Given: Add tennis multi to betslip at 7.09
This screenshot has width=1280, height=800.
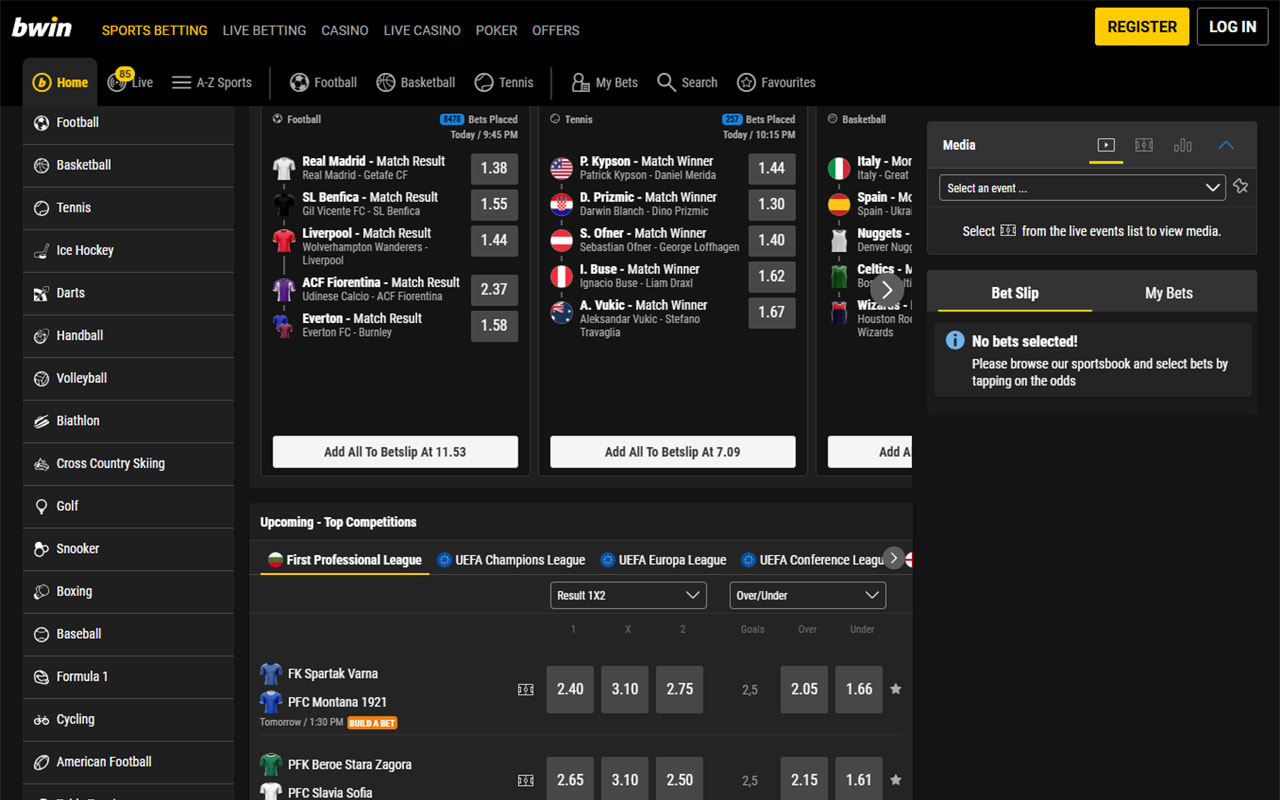Looking at the screenshot, I should tap(673, 452).
